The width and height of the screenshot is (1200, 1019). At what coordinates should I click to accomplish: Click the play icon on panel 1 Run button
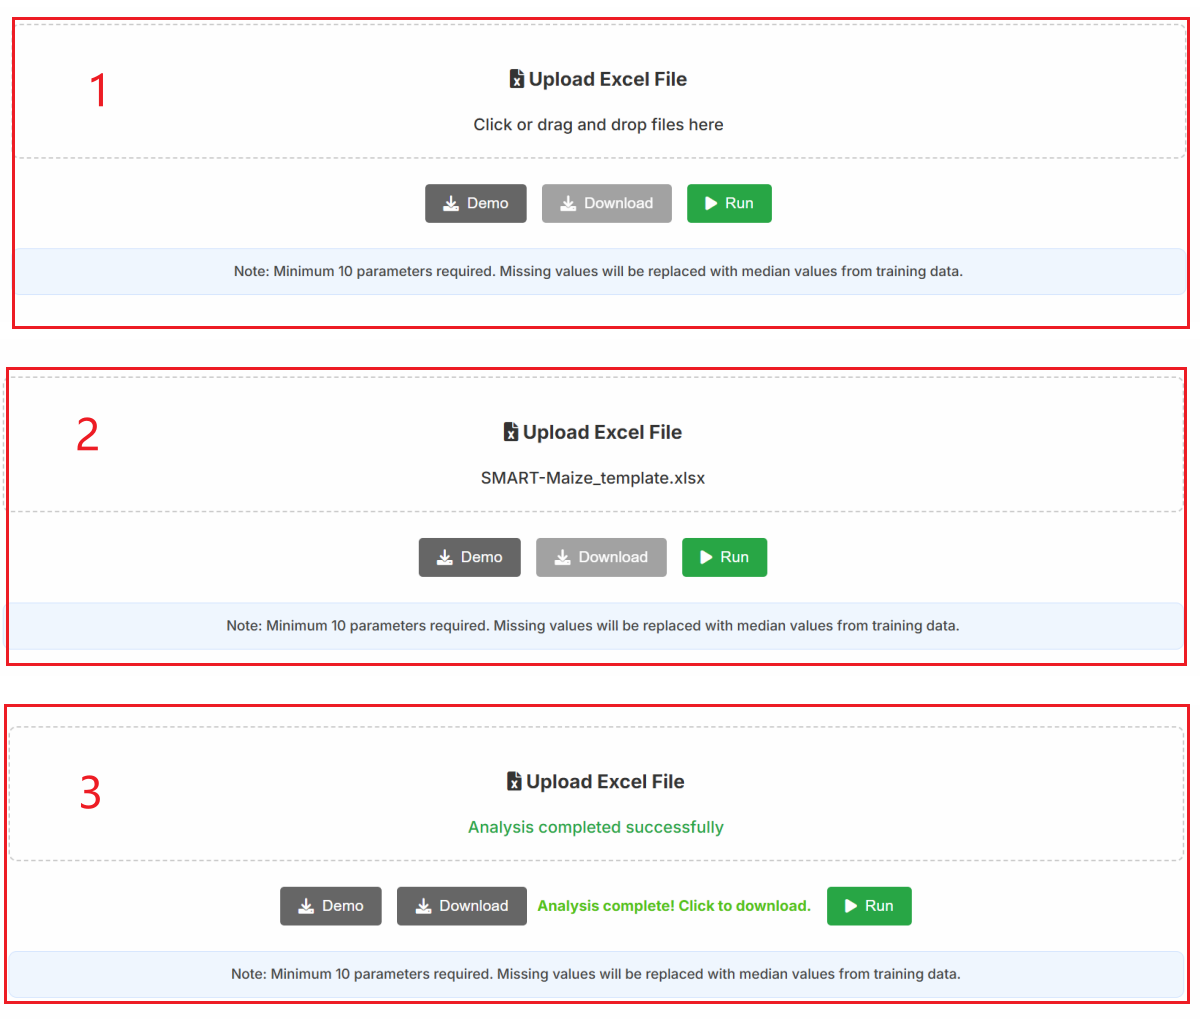pos(711,204)
